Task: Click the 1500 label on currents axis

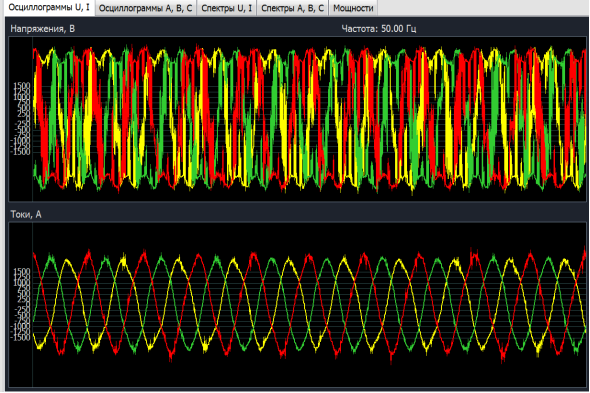Action: pos(21,271)
